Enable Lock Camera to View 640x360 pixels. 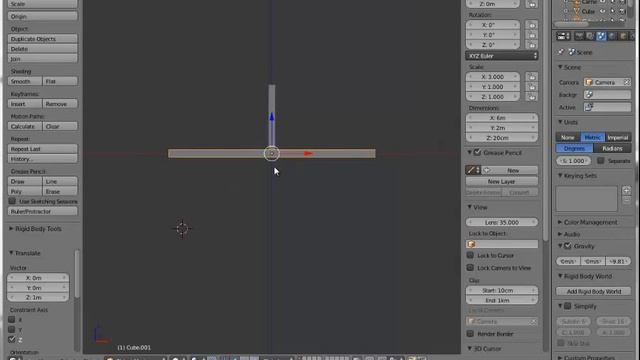pos(470,268)
